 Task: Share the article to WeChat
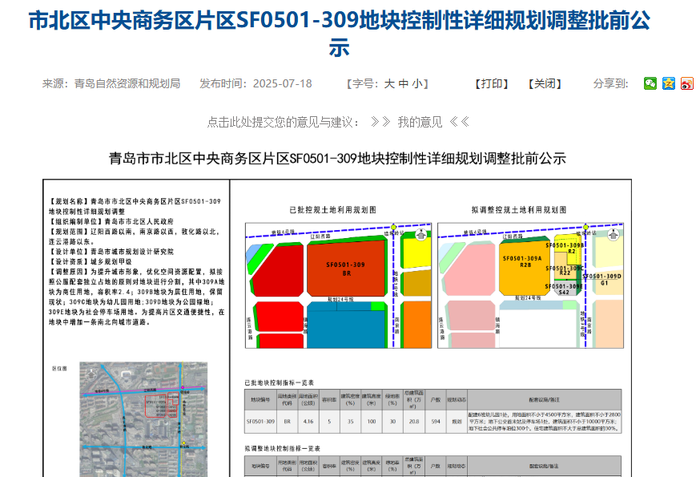[650, 84]
